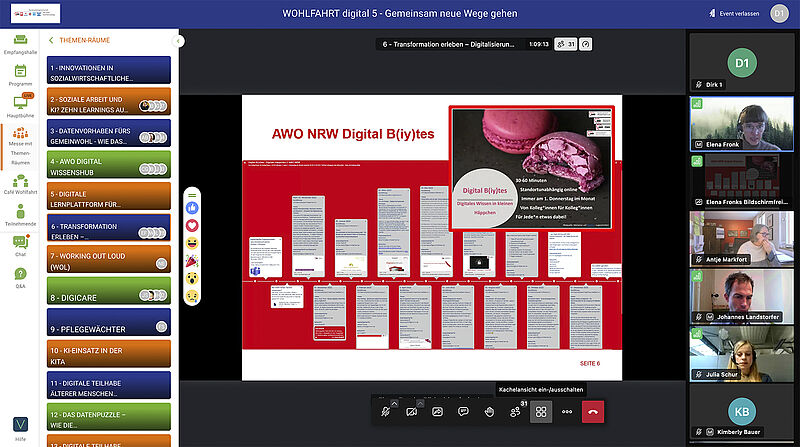Screen dimensions: 800x447
Task: Open Messe mit Themen-Räumen section
Action: 20,146
